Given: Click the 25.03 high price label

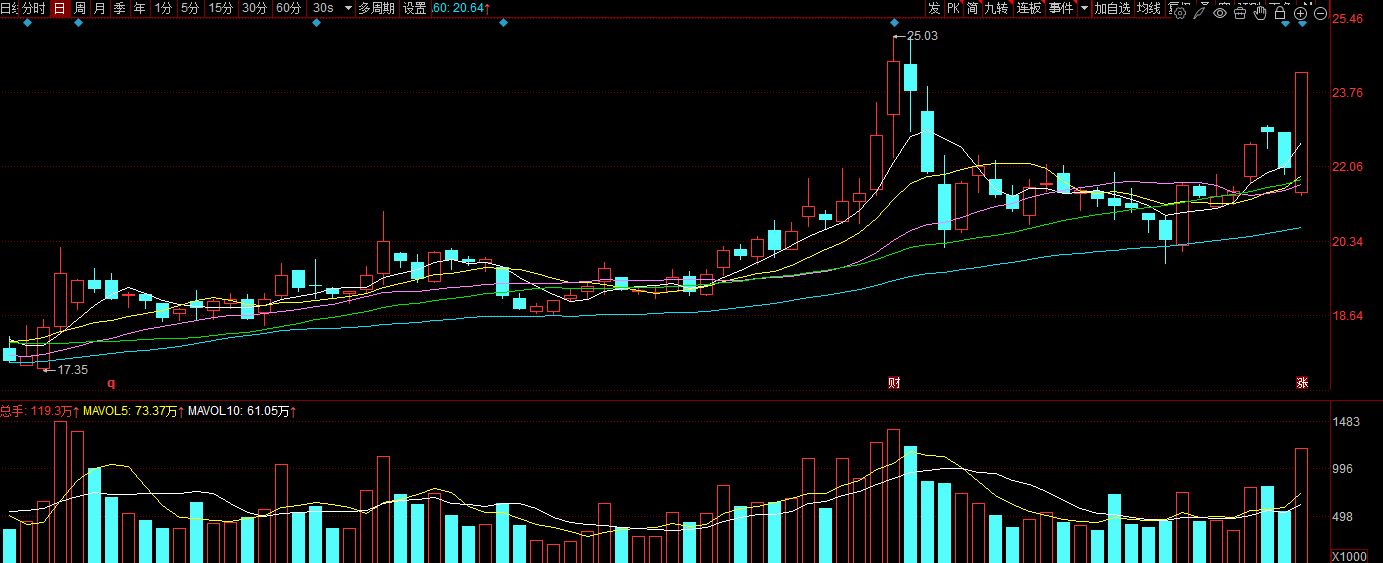Looking at the screenshot, I should point(922,36).
